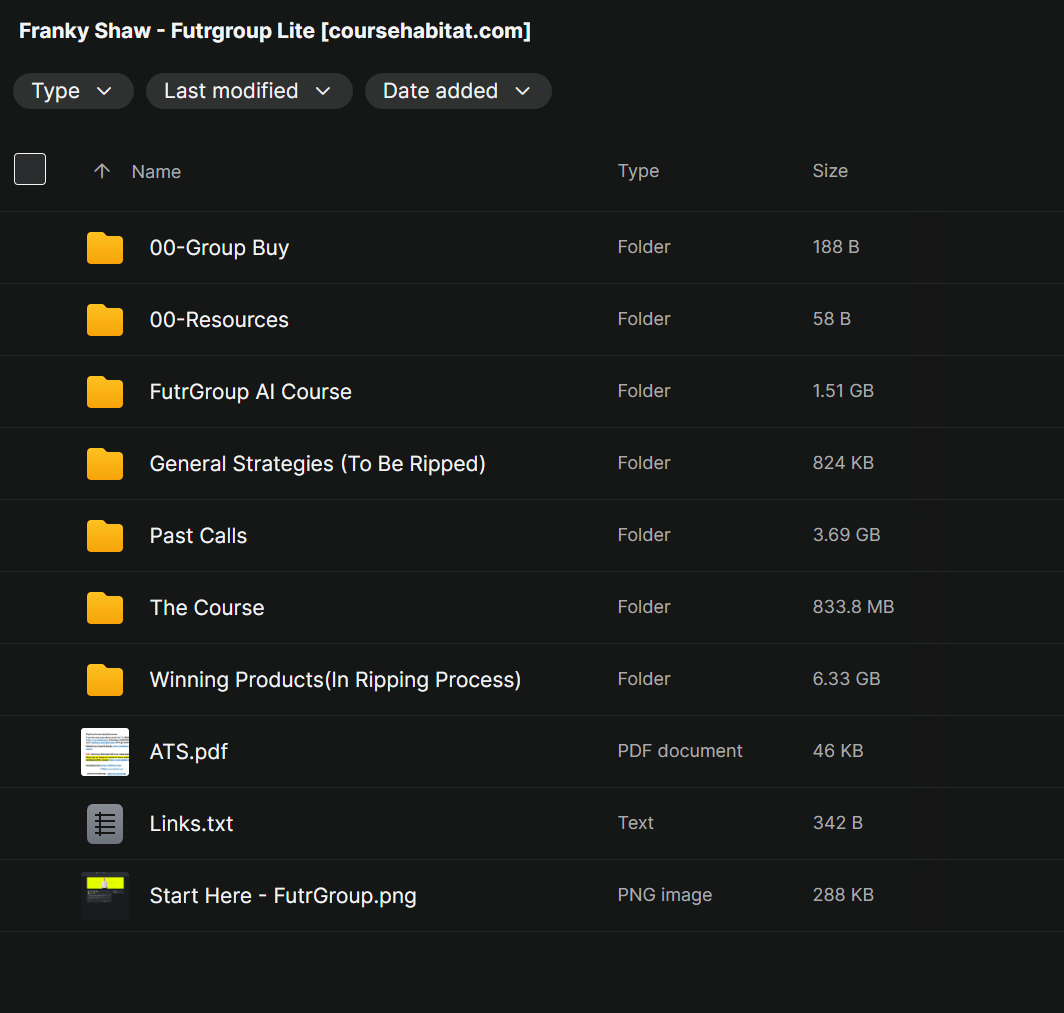Click the ATS.pdf preview thumbnail
The width and height of the screenshot is (1064, 1013).
(x=105, y=752)
